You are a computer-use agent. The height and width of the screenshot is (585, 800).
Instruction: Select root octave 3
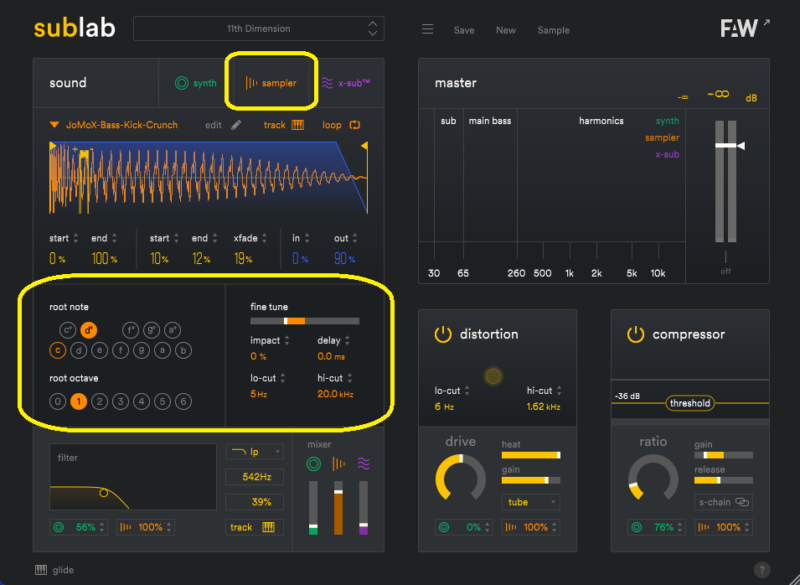121,401
